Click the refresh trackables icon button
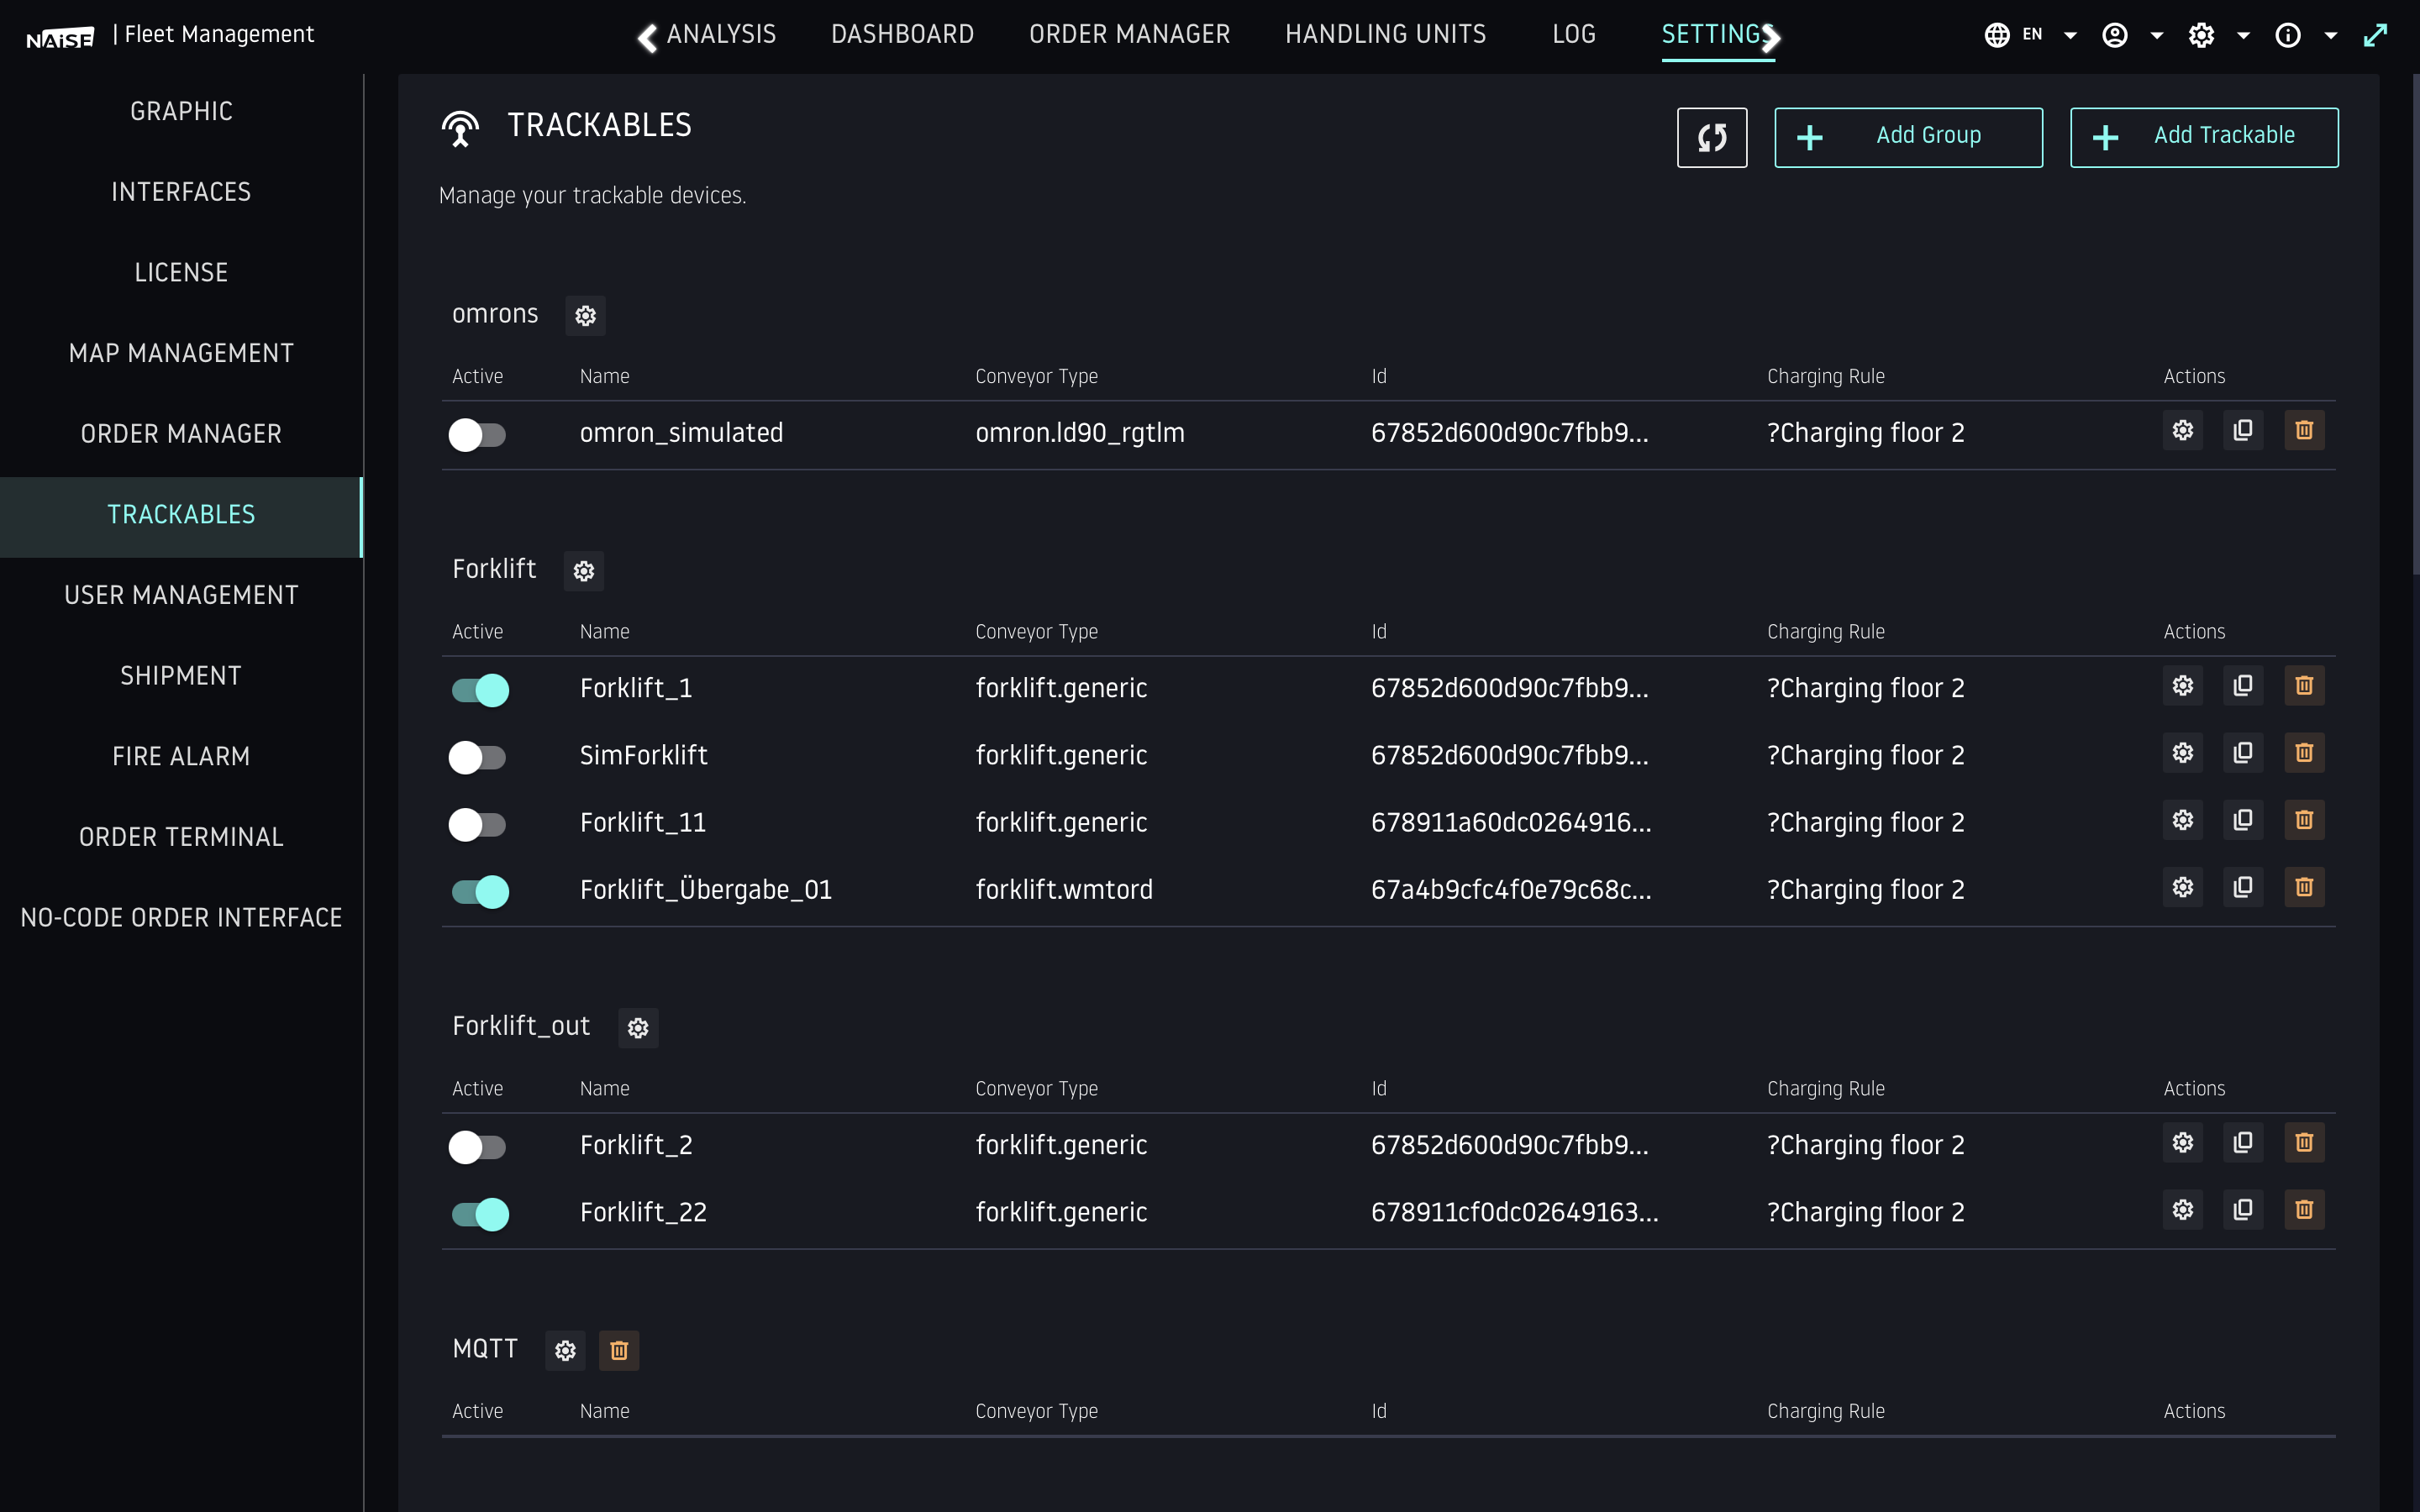 pos(1711,137)
